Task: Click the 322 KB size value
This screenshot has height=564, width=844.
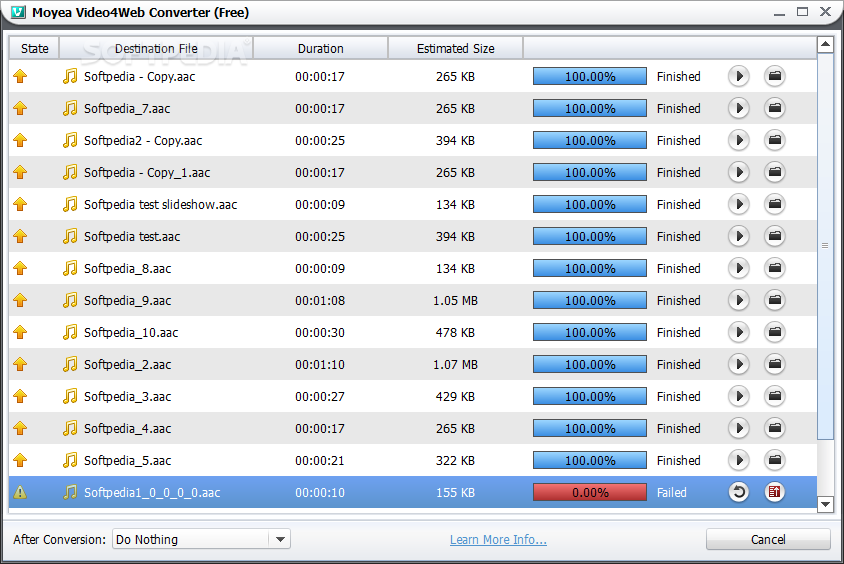Action: (x=455, y=460)
